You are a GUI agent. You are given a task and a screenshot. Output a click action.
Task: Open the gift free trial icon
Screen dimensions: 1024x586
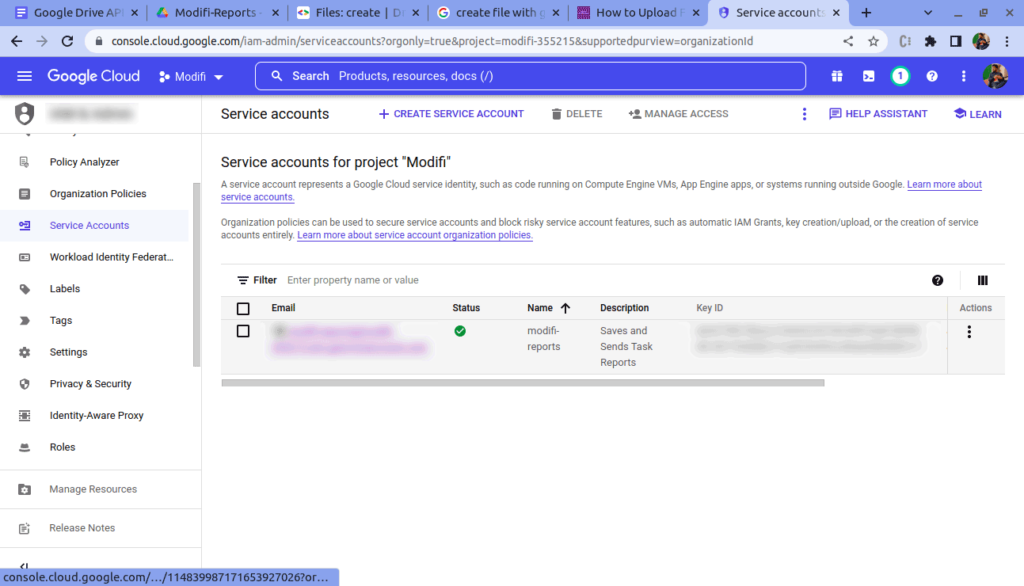[837, 76]
